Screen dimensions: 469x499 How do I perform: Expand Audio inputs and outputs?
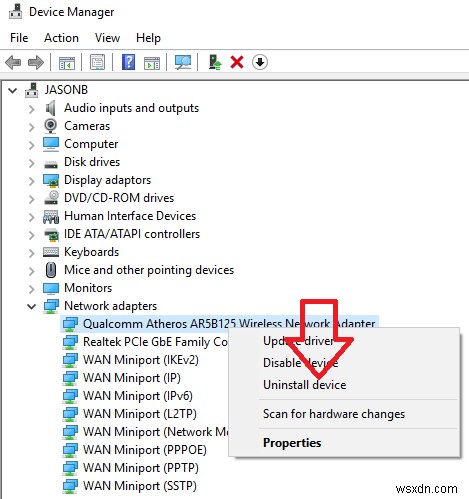click(x=32, y=109)
